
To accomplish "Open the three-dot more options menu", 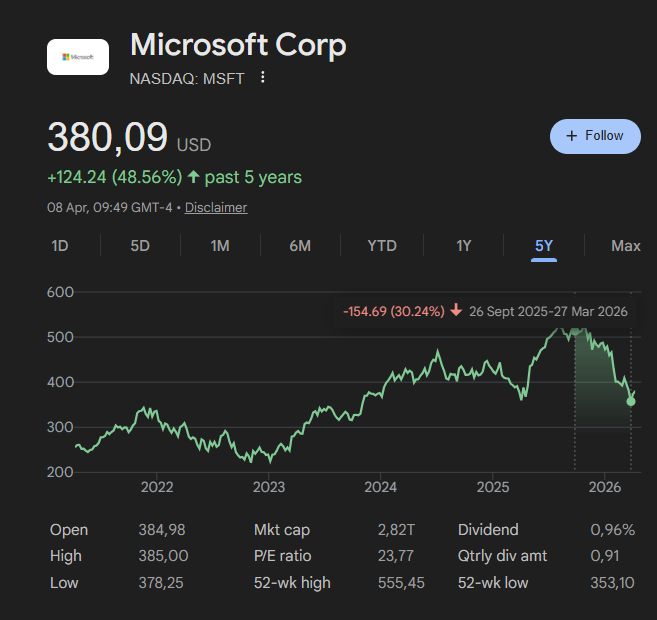I will pyautogui.click(x=263, y=77).
